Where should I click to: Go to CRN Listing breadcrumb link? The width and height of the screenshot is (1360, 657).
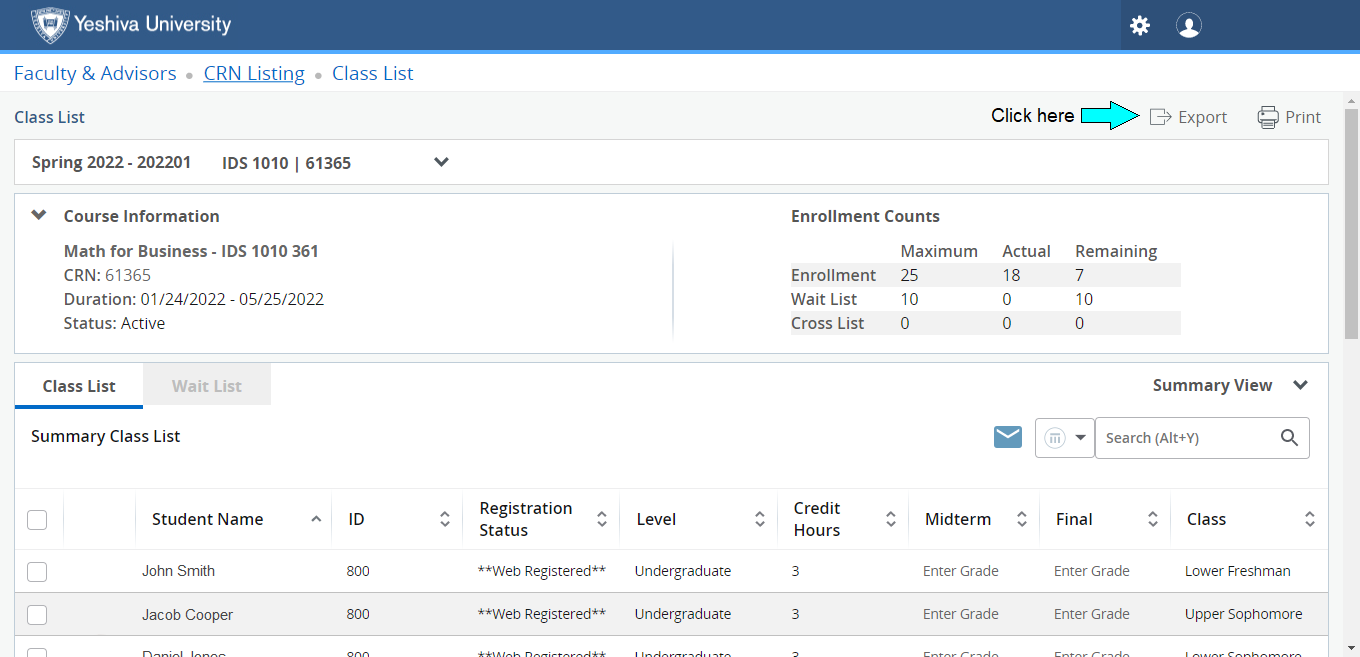click(254, 73)
